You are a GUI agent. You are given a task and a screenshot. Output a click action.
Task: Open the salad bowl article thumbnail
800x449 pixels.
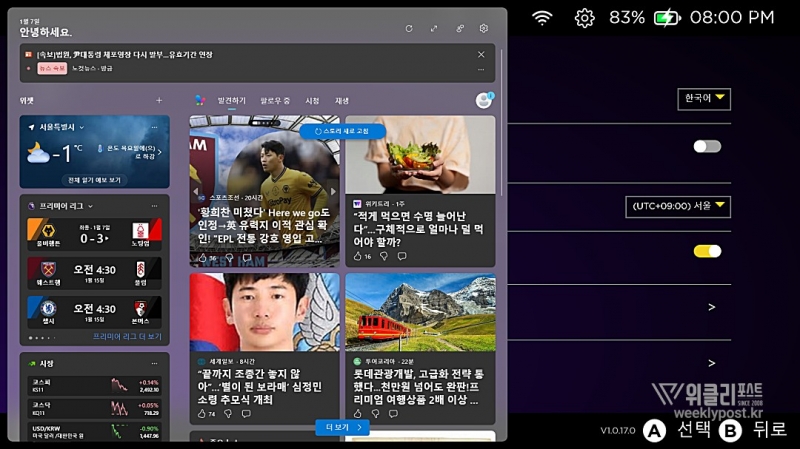pos(420,155)
